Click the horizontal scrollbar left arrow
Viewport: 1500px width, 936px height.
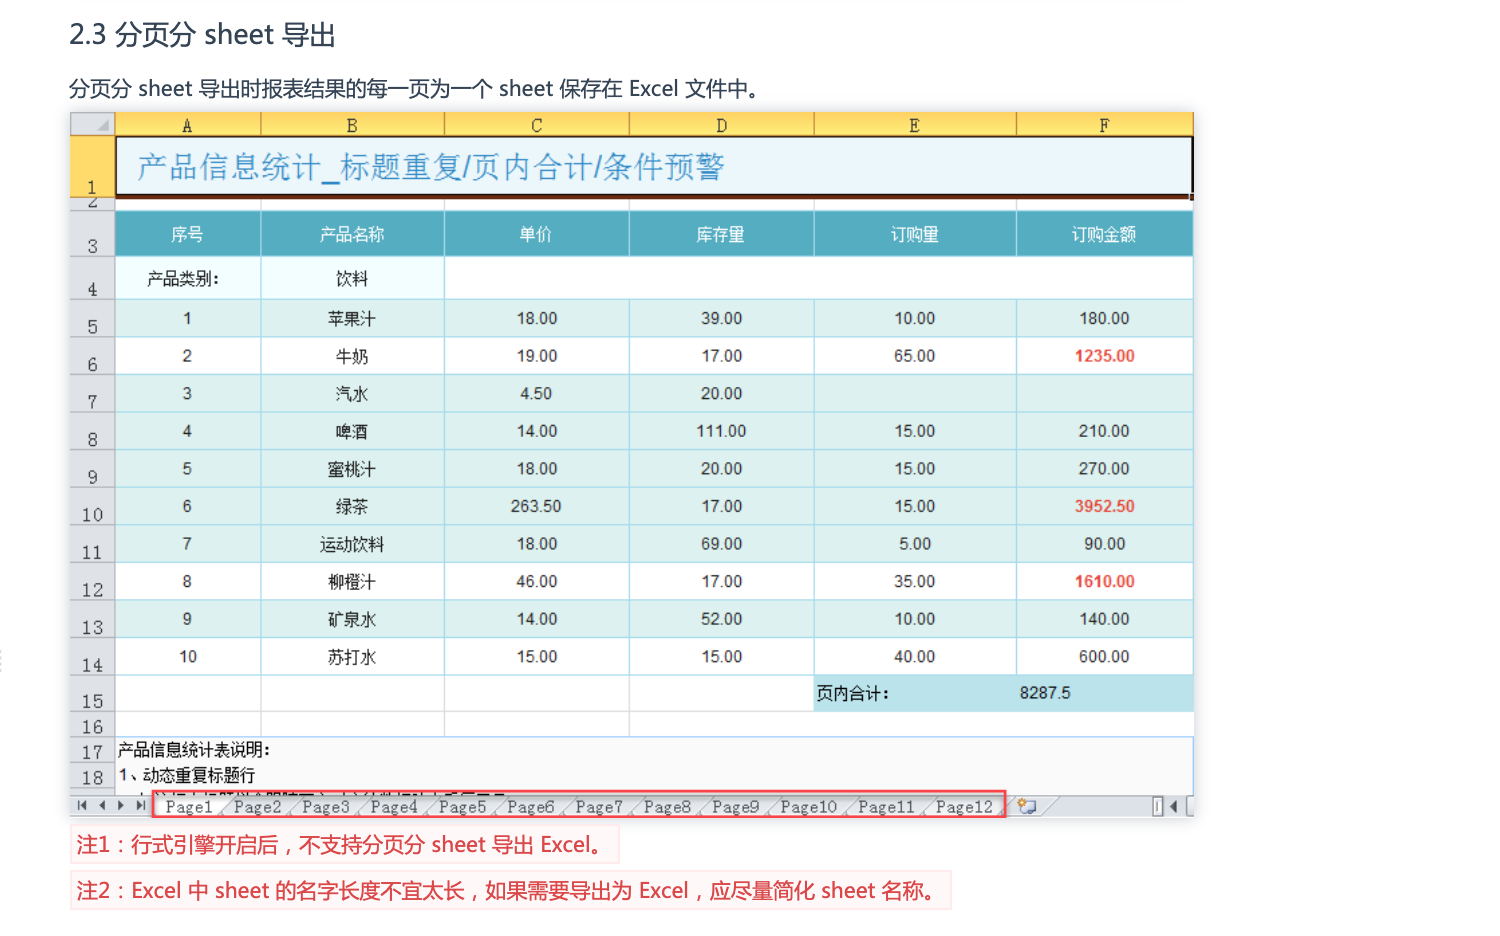pyautogui.click(x=1174, y=806)
